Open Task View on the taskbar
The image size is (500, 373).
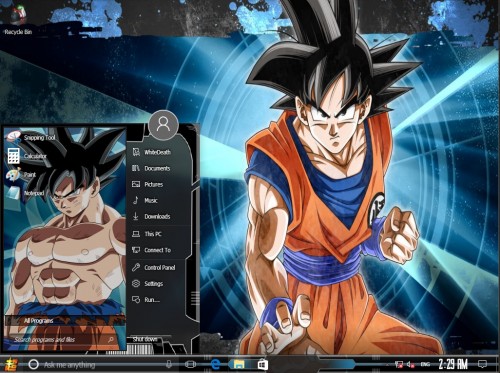pyautogui.click(x=190, y=364)
